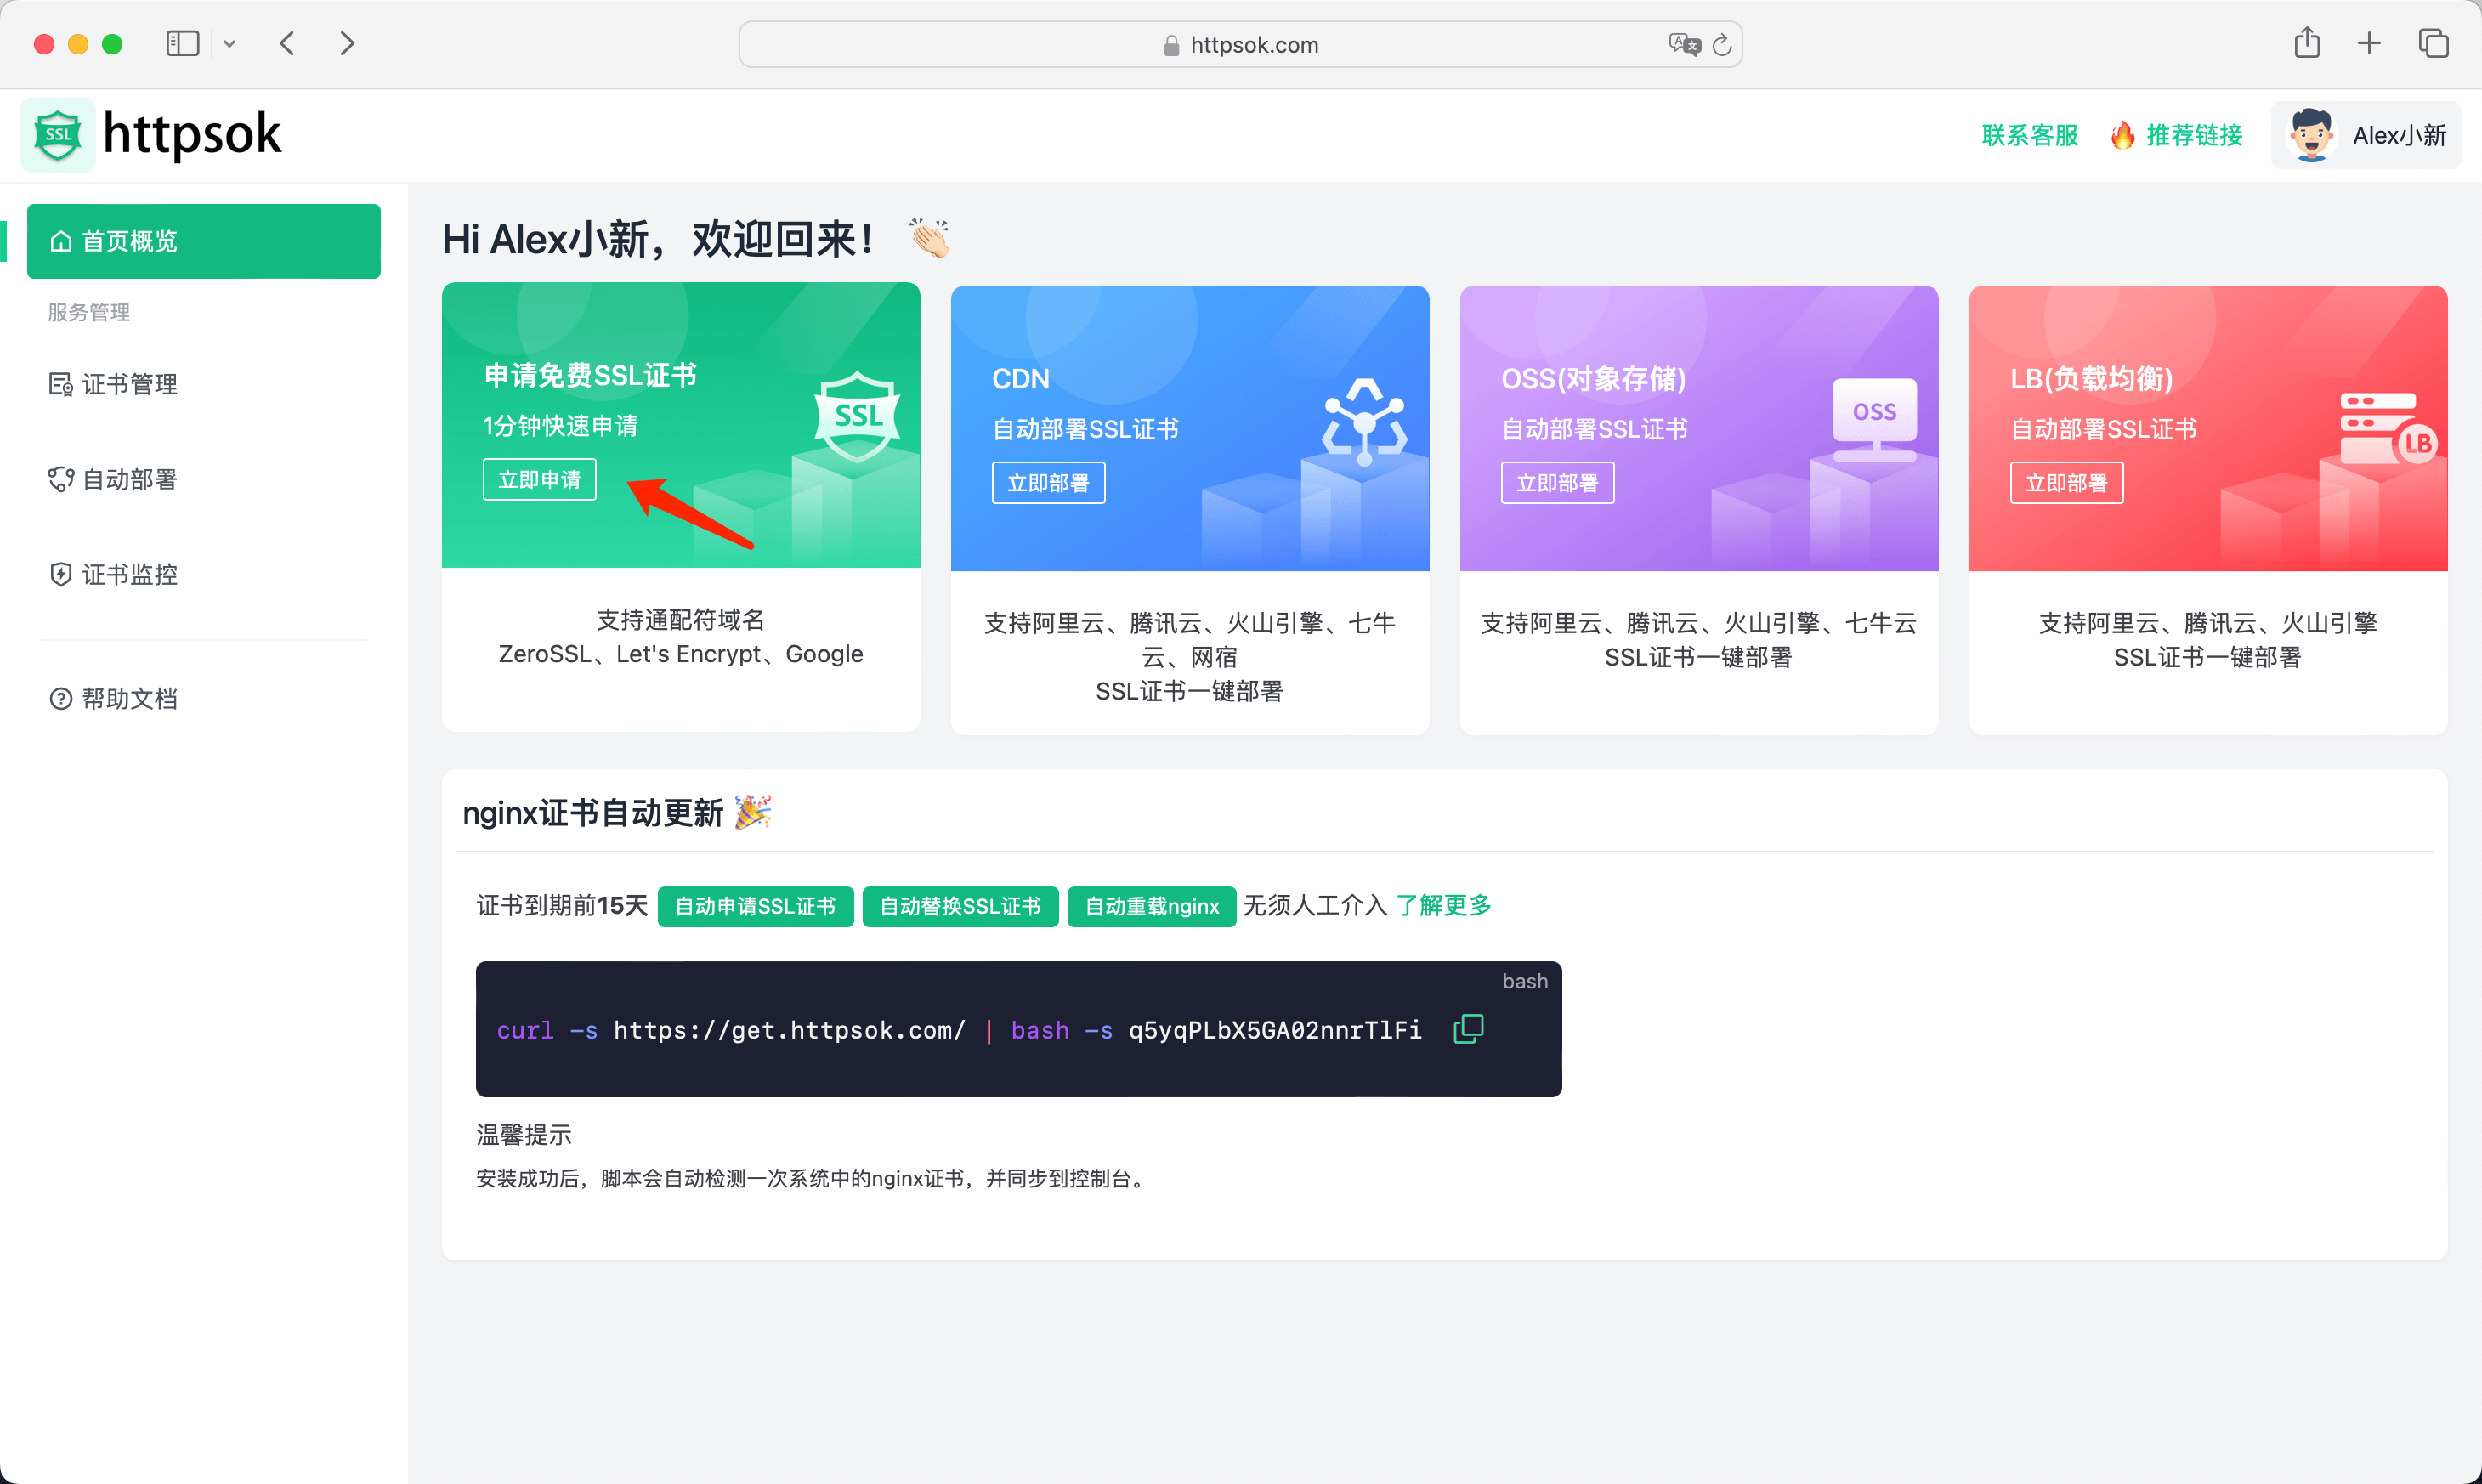Open the 证书监控 section
The width and height of the screenshot is (2482, 1484).
pyautogui.click(x=128, y=575)
